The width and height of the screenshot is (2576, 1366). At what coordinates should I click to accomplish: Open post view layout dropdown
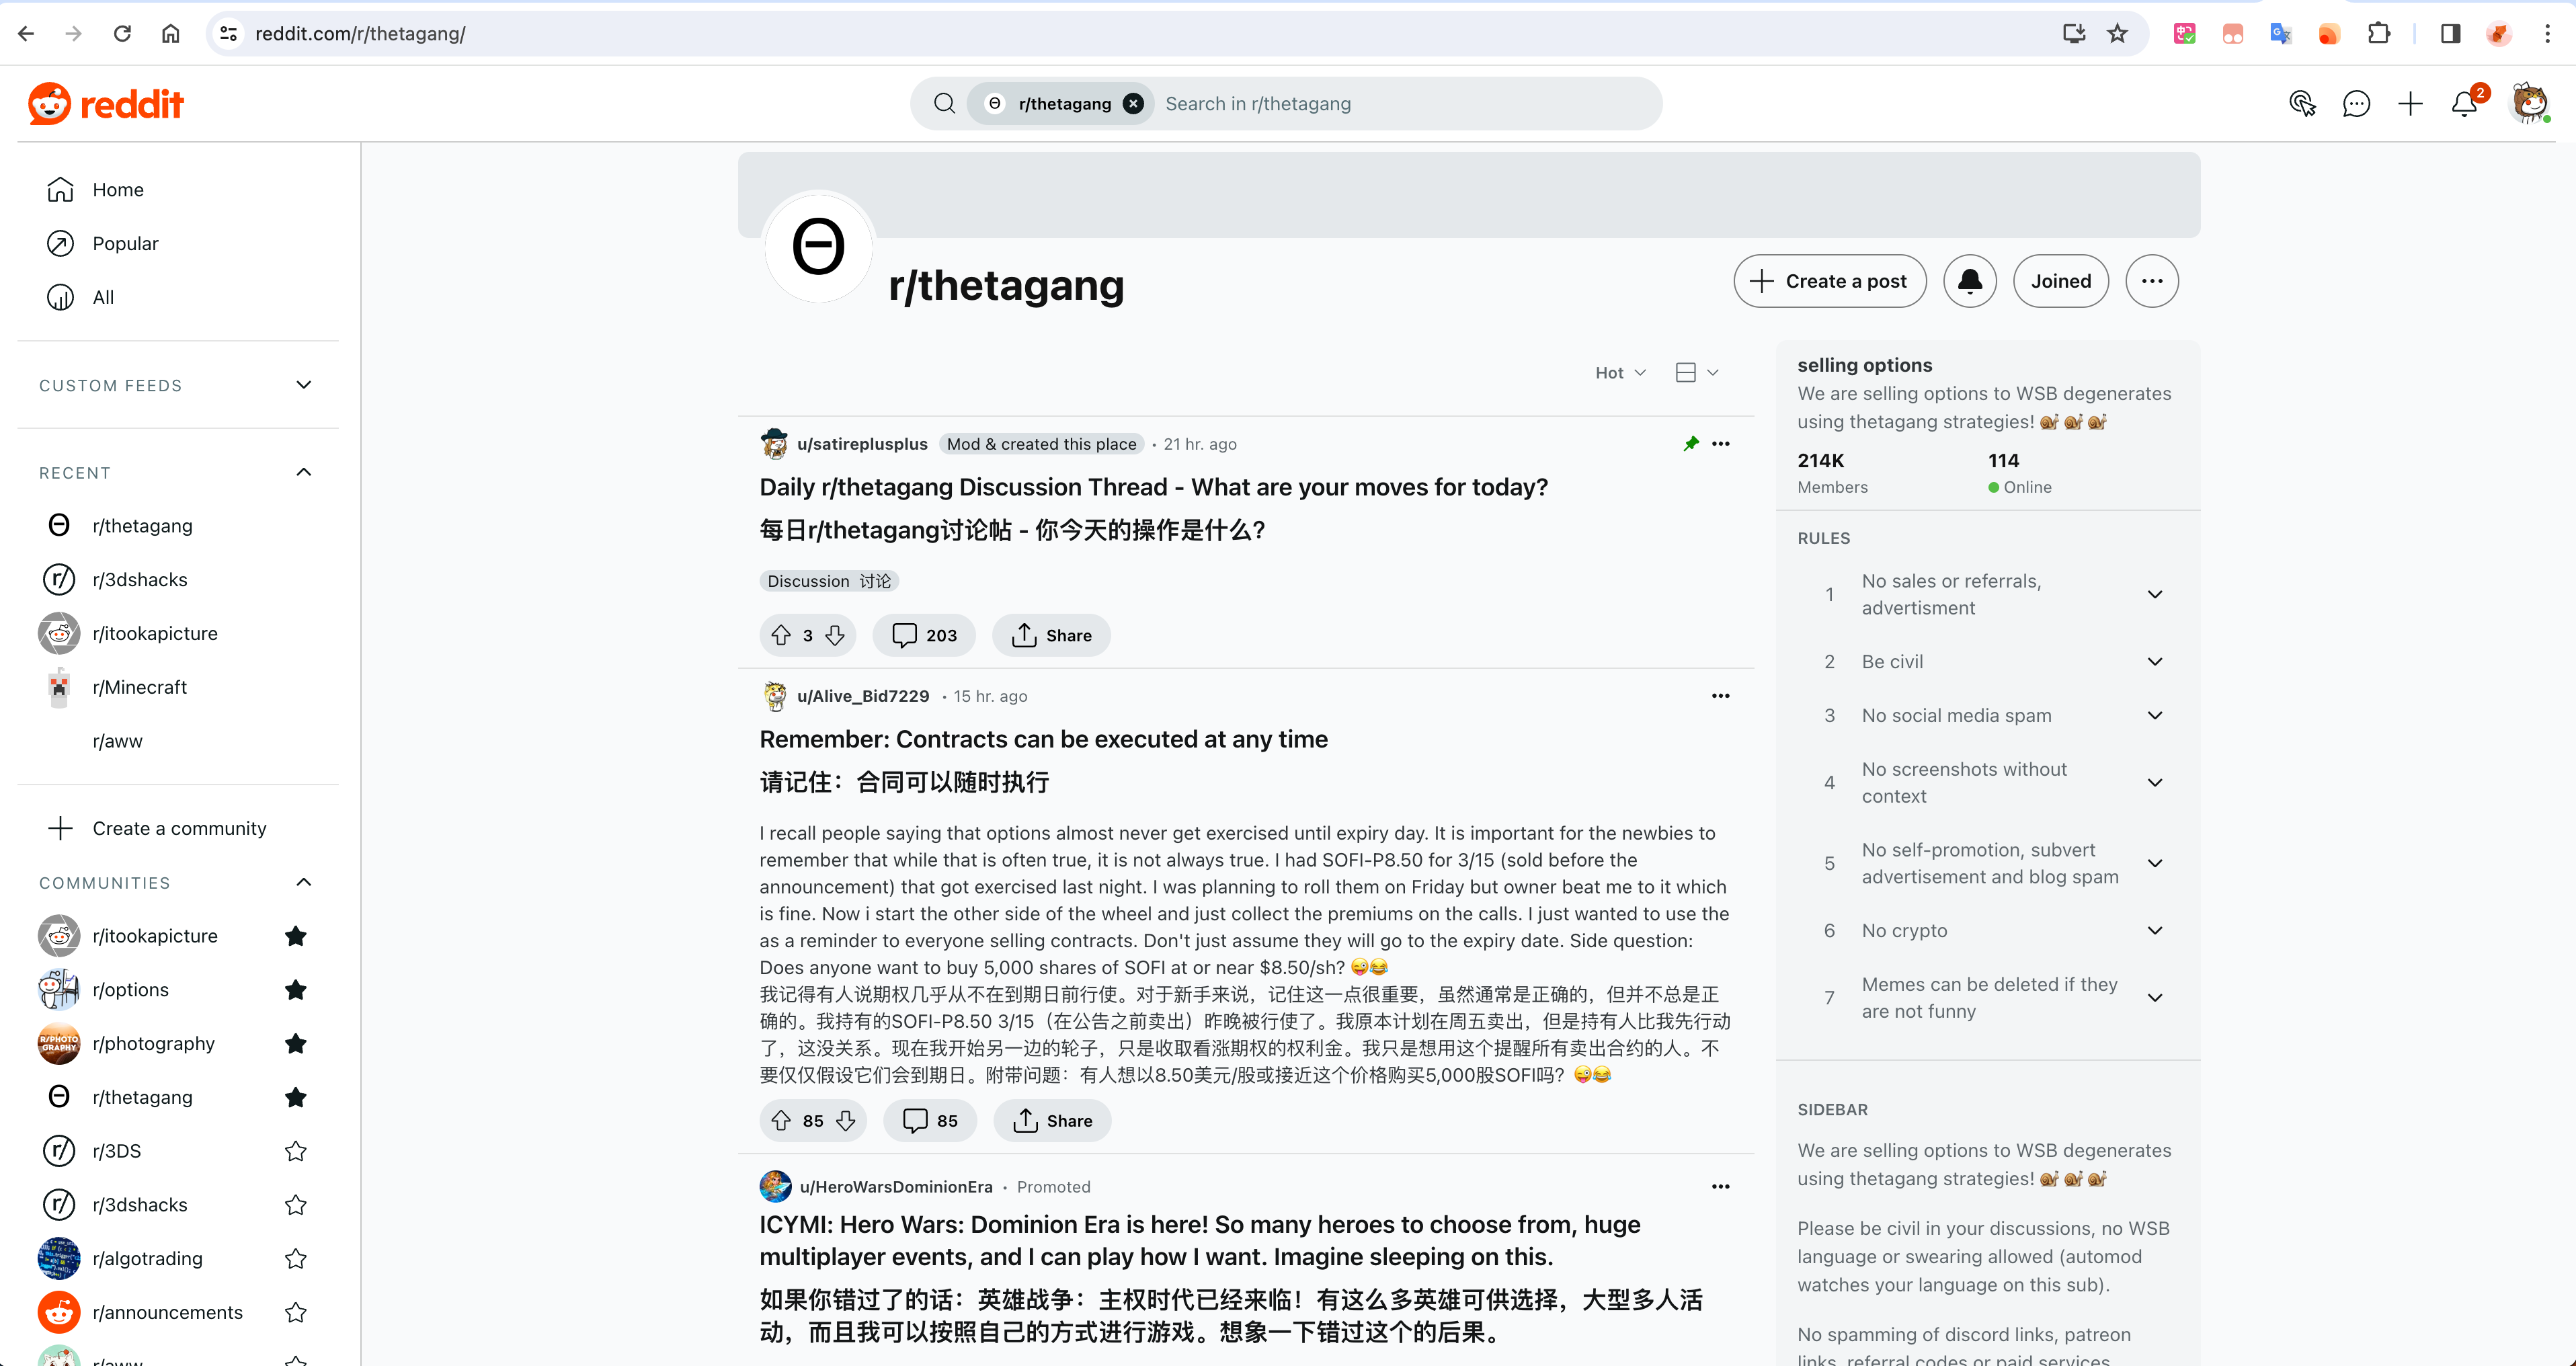pyautogui.click(x=1696, y=372)
